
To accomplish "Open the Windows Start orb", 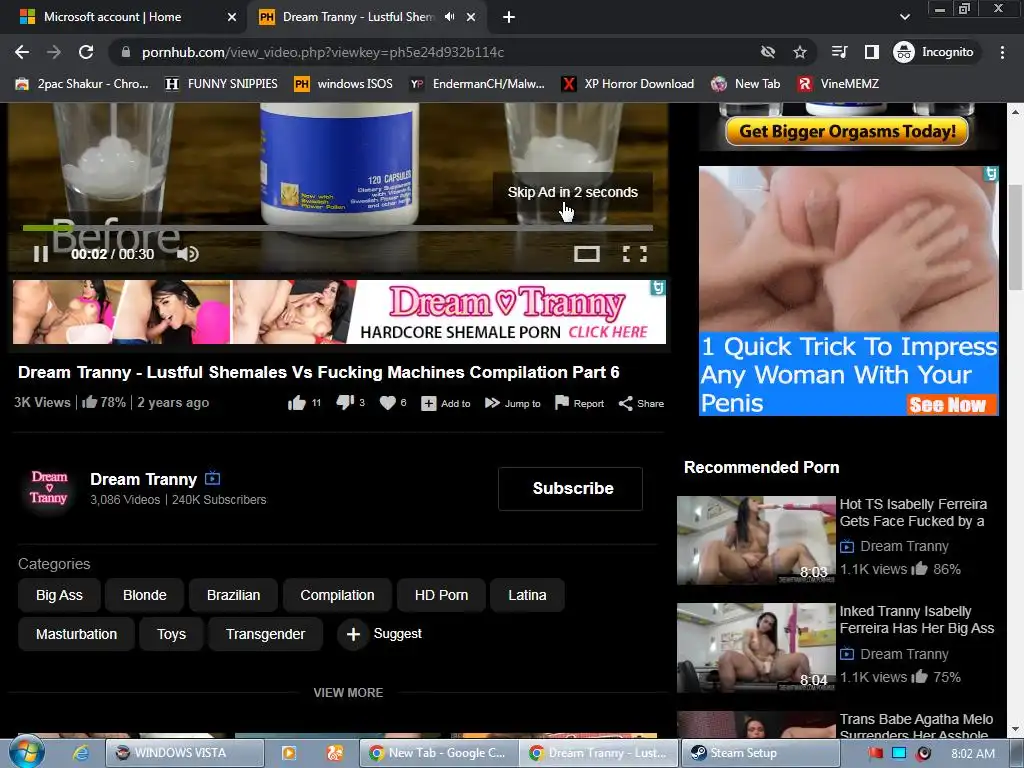I will 27,752.
